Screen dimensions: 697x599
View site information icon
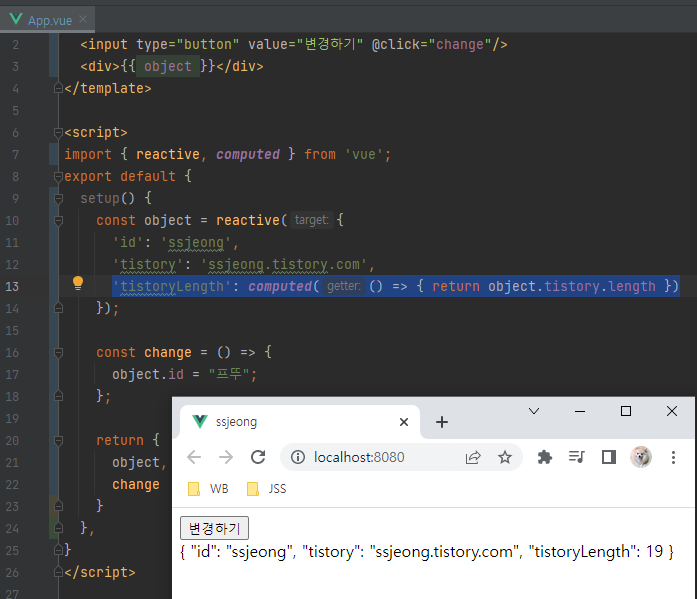click(298, 457)
